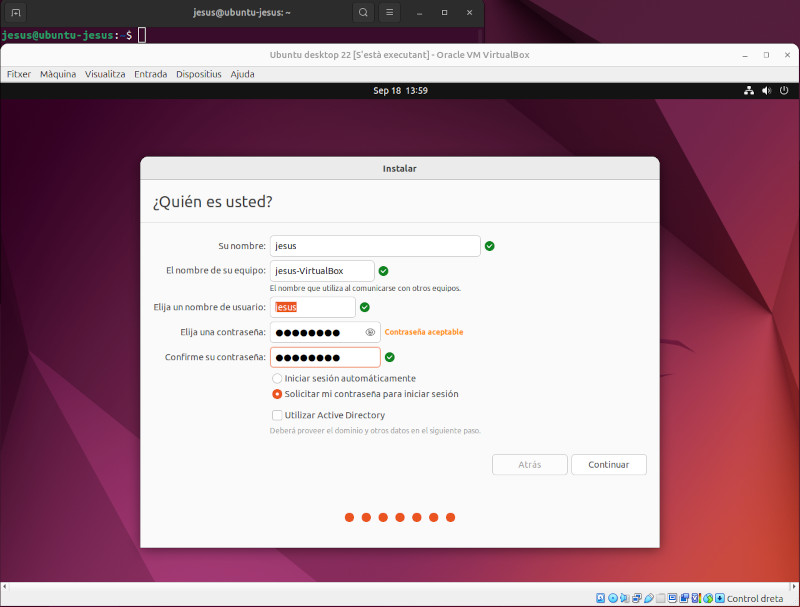Click the computer name field 'jesus-VirtualBox'
This screenshot has height=607, width=800.
click(322, 271)
